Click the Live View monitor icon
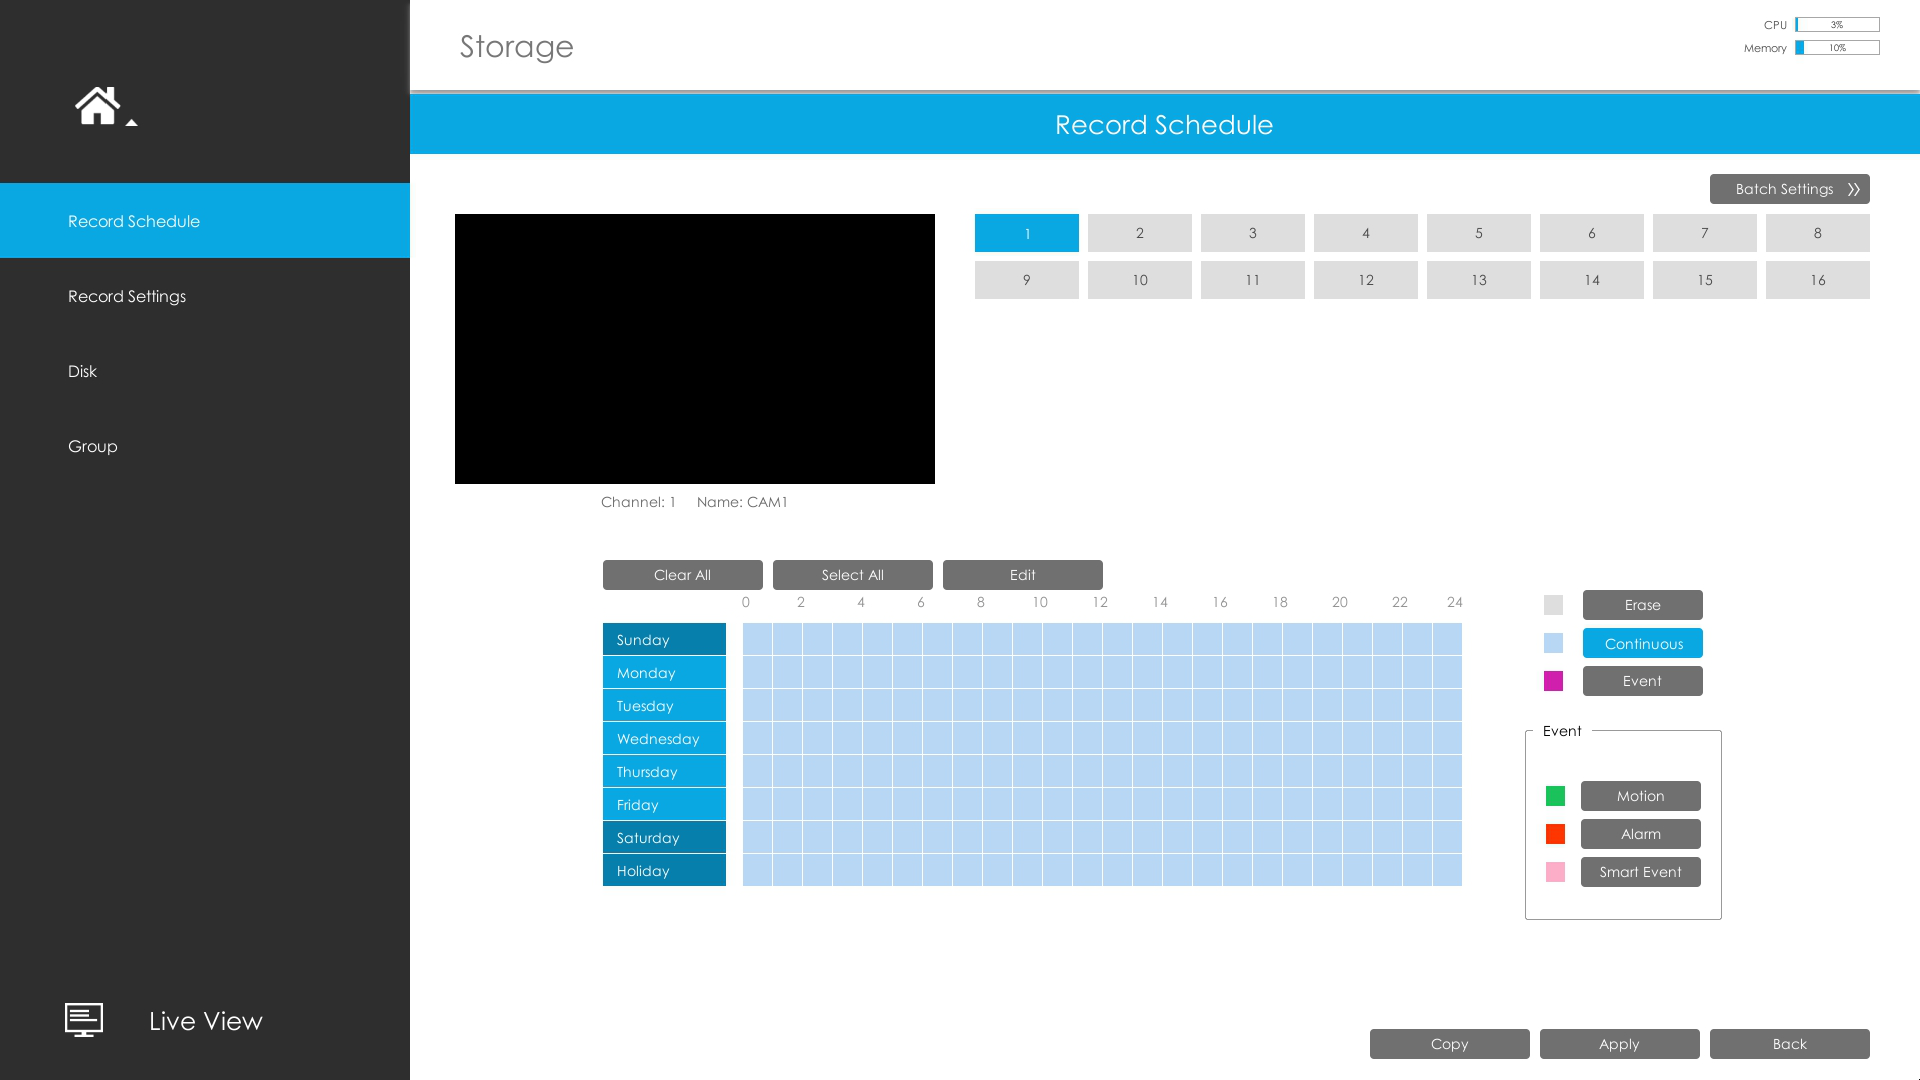This screenshot has width=1920, height=1080. tap(83, 1021)
